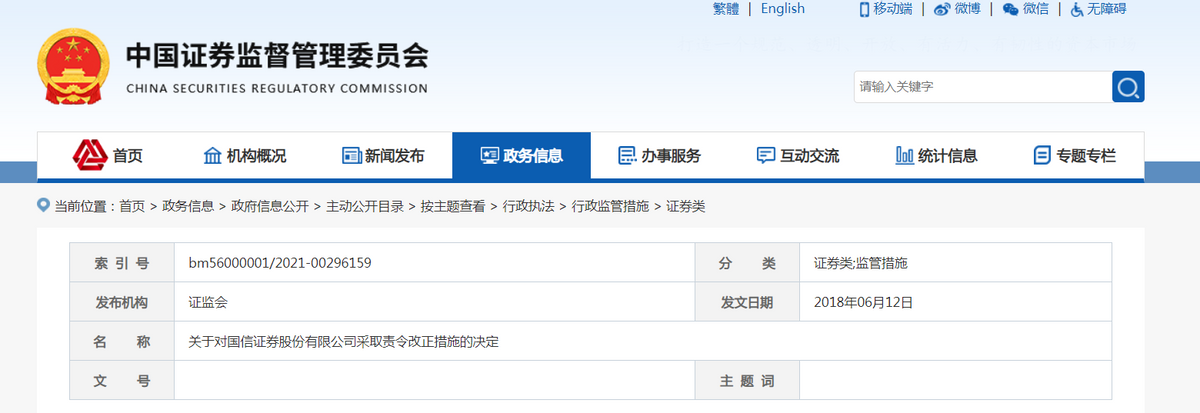Open the 移动端 link
This screenshot has width=1200, height=413.
(x=893, y=9)
